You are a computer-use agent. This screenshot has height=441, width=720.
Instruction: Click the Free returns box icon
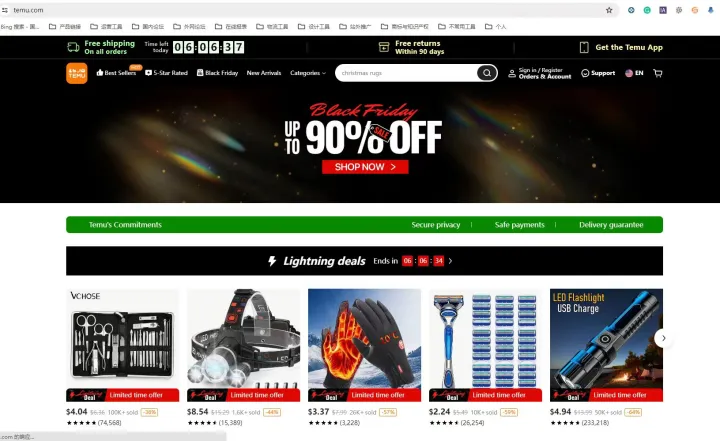click(384, 47)
